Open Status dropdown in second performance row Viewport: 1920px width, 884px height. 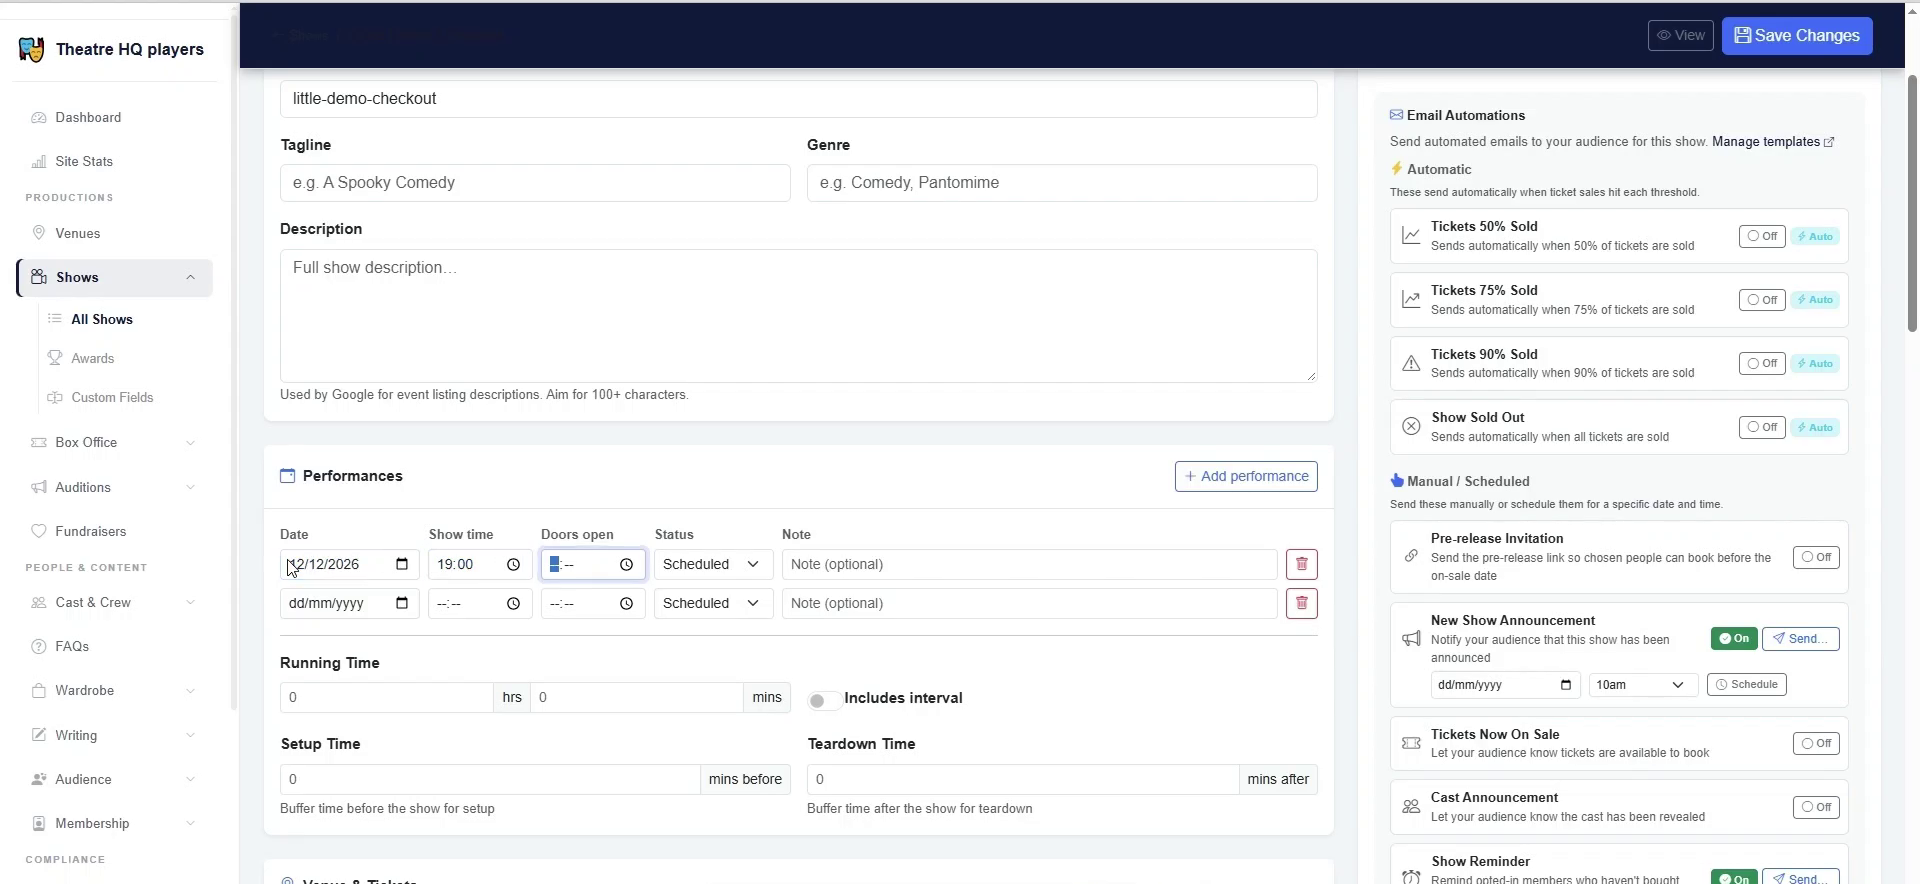pyautogui.click(x=713, y=603)
